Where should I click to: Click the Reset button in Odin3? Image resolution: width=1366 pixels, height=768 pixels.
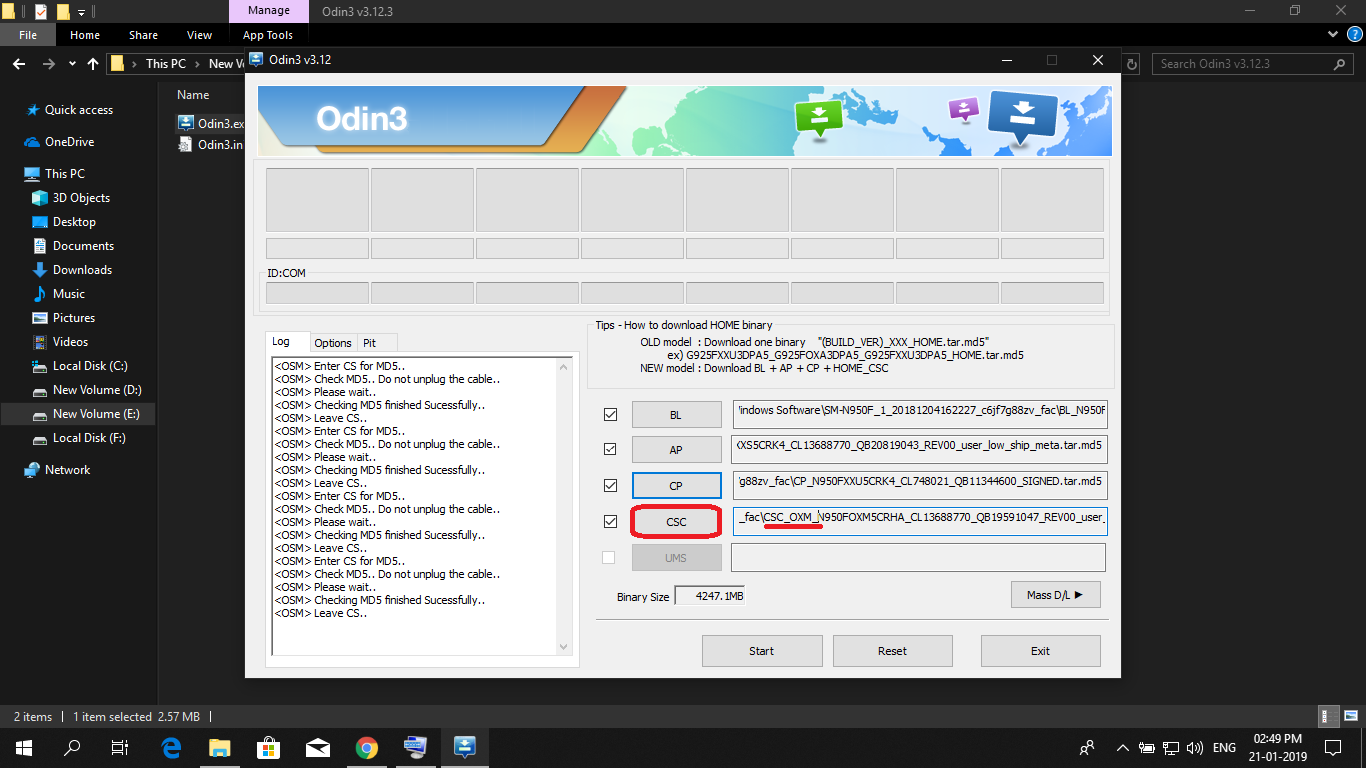[892, 651]
